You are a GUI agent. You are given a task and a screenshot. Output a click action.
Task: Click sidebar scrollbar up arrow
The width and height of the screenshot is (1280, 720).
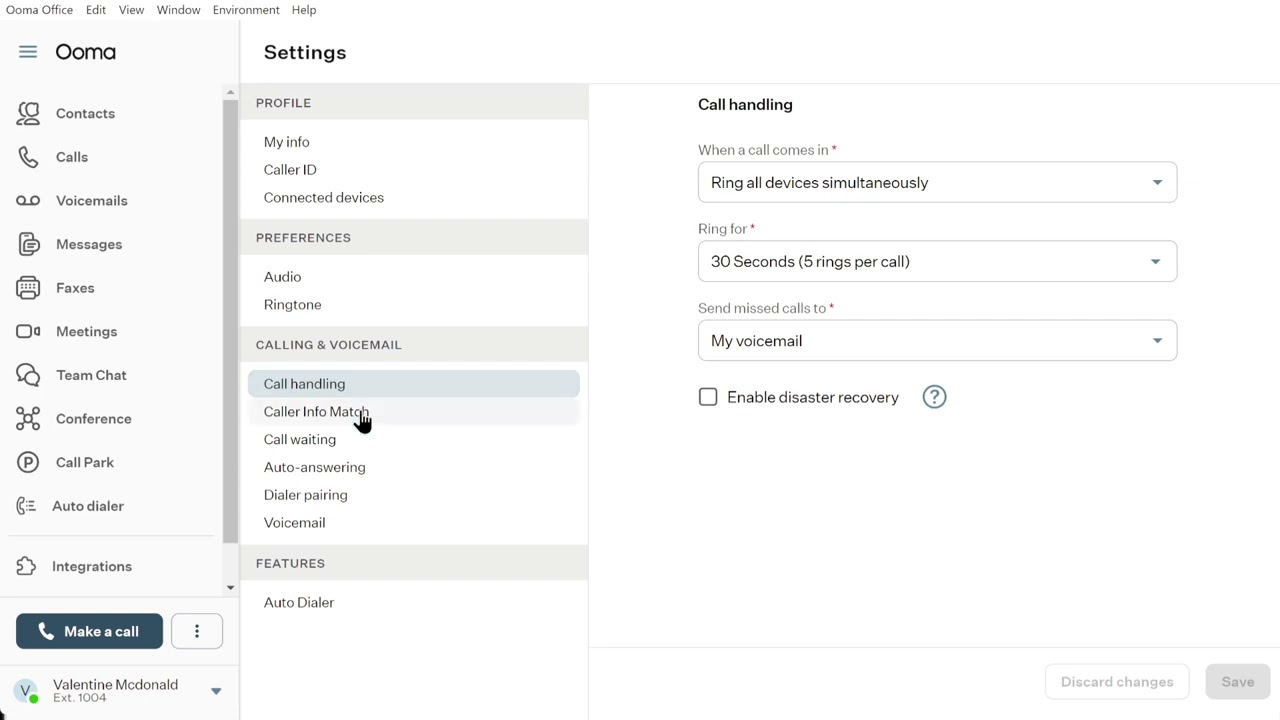pos(230,92)
